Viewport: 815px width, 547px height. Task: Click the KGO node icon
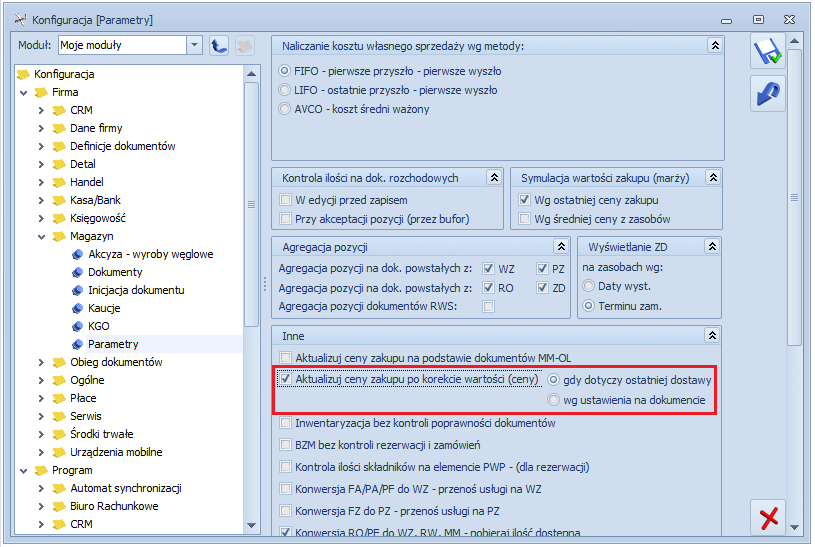tap(77, 327)
